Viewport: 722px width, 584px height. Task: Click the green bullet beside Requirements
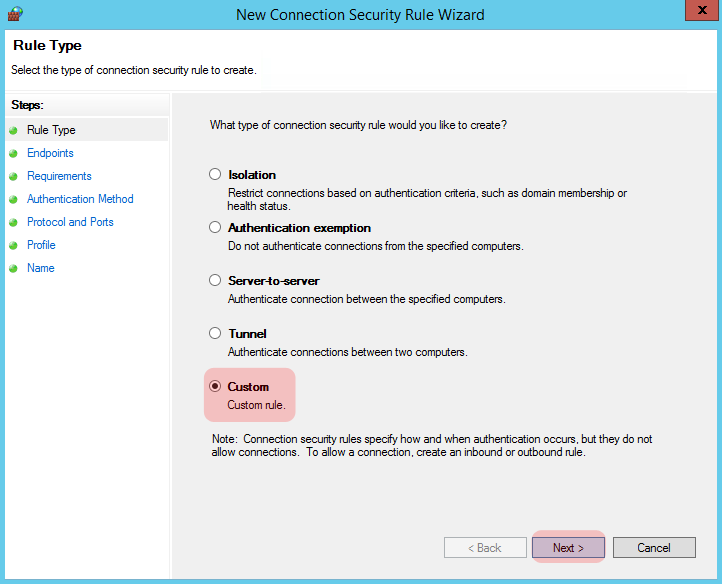(x=13, y=176)
